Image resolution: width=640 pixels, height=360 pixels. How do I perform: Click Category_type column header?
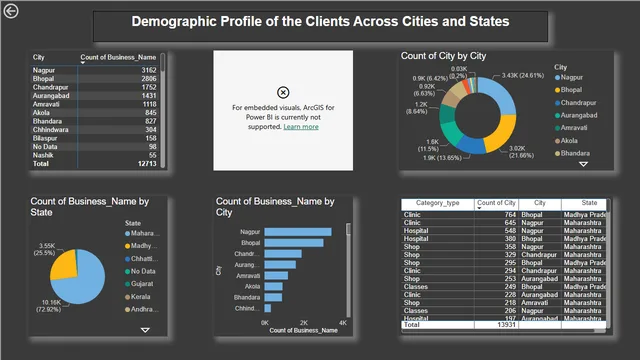pos(437,203)
